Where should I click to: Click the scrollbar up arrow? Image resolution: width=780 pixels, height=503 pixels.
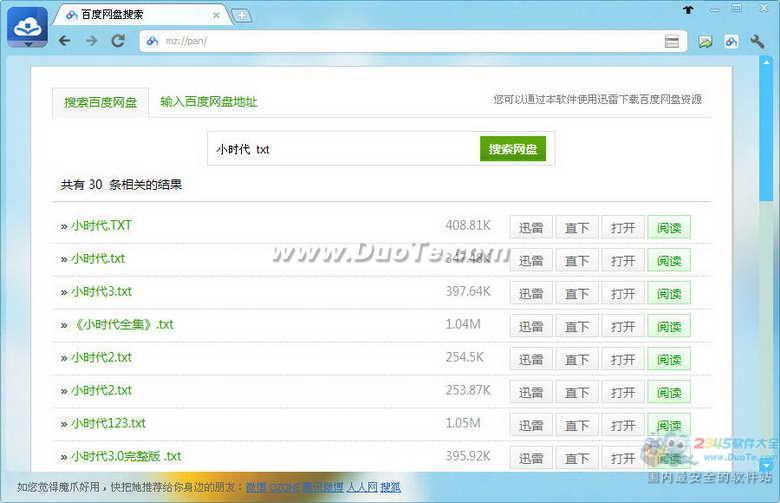(x=766, y=61)
